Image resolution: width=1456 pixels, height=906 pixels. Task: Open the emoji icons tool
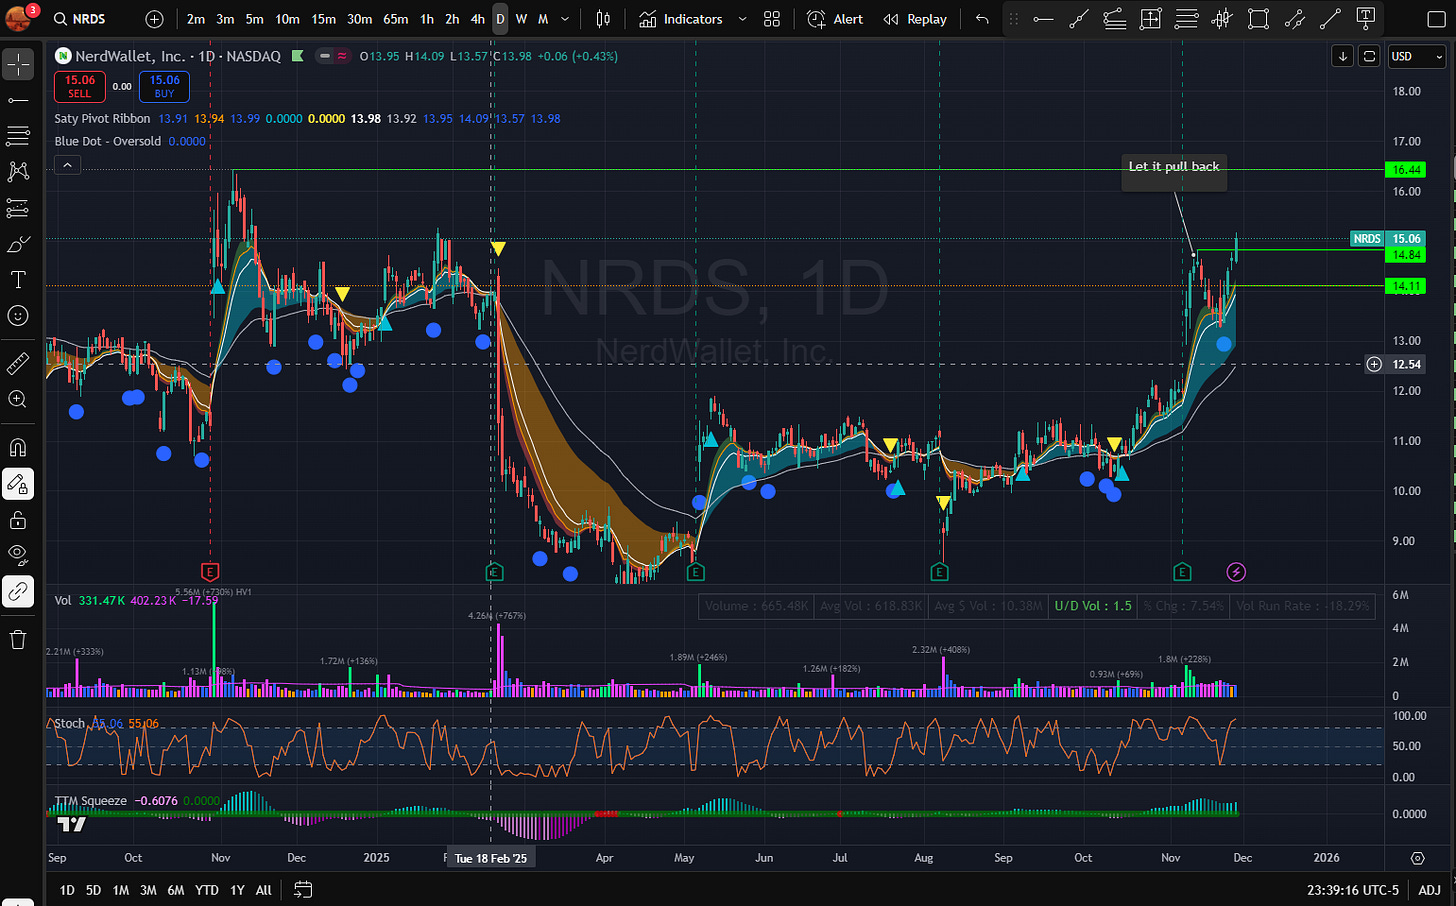coord(18,316)
